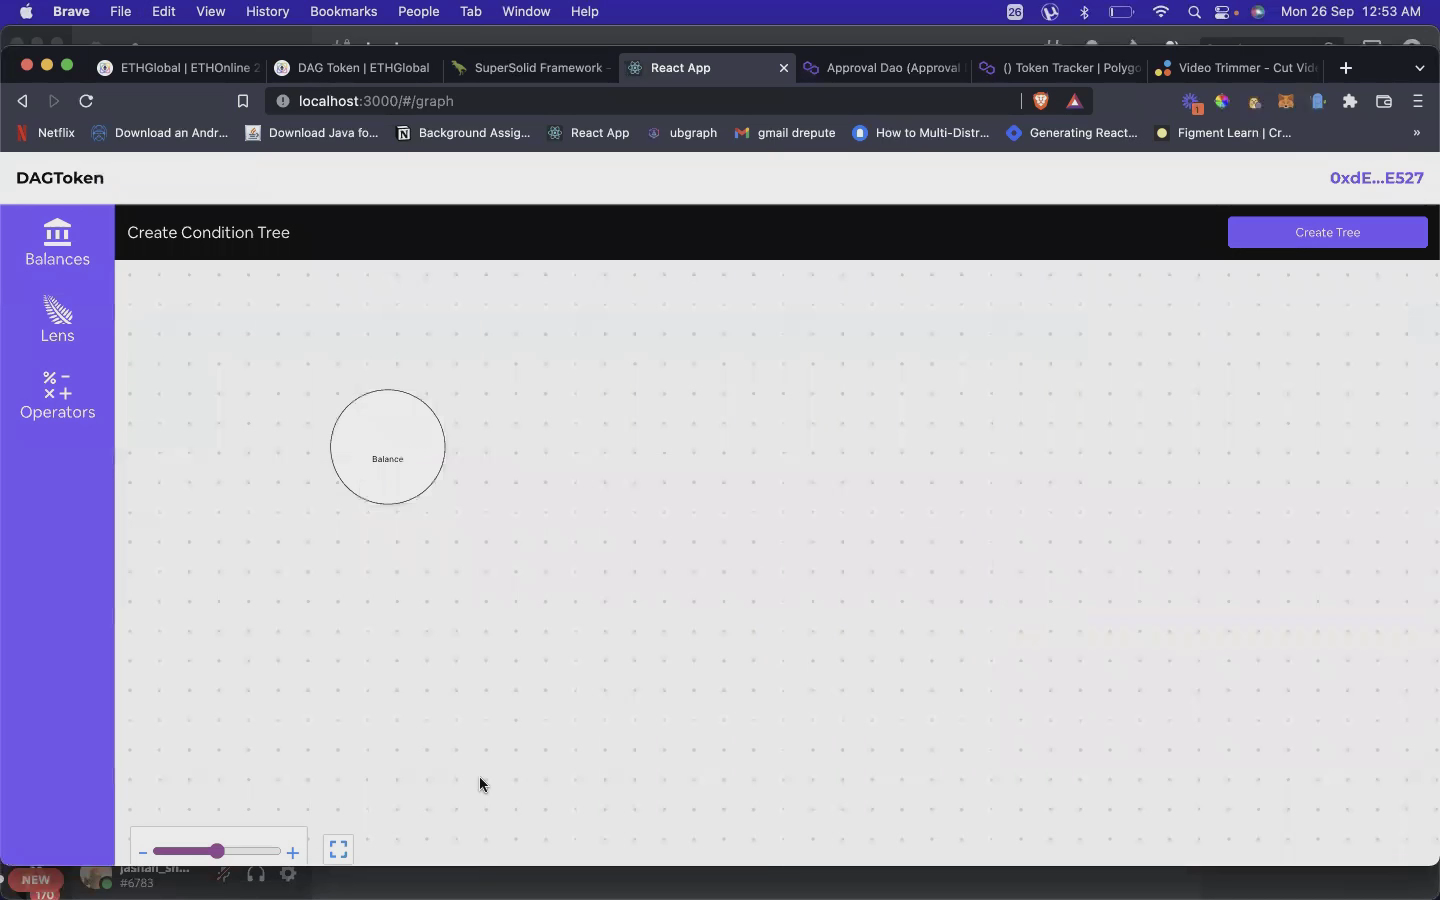1440x900 pixels.
Task: Open the gmail drepute bookmark
Action: [785, 133]
